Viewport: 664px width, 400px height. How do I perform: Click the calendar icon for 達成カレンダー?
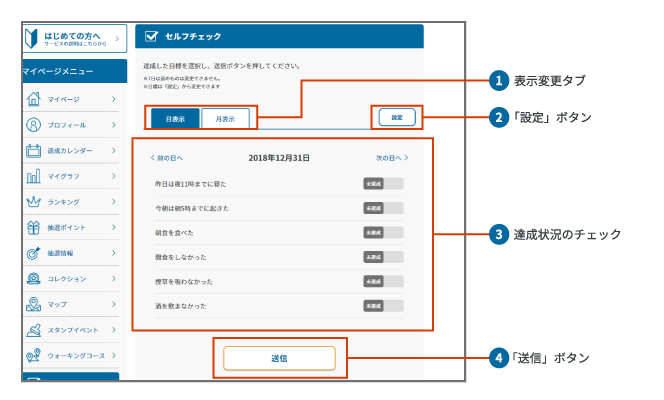point(33,150)
